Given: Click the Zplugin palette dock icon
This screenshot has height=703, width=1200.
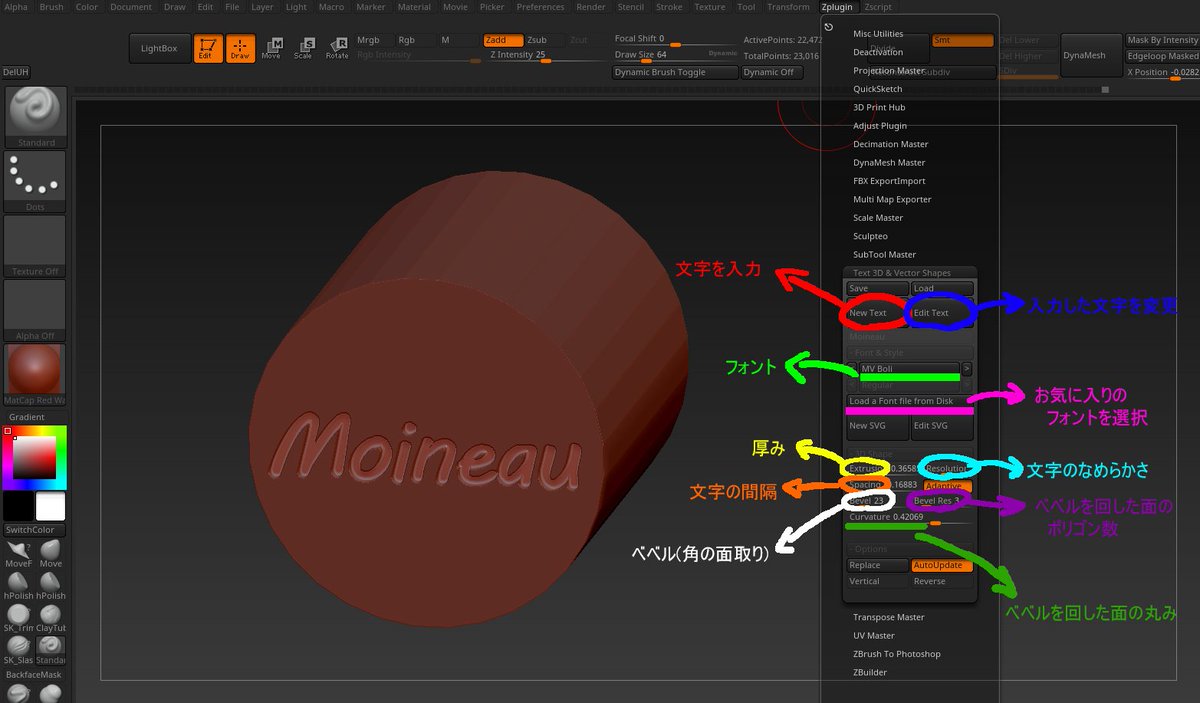Looking at the screenshot, I should coord(829,27).
